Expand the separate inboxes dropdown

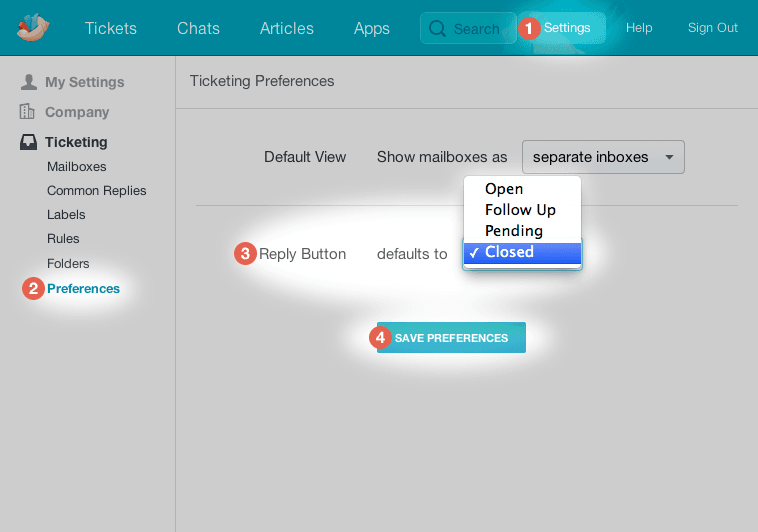click(603, 157)
